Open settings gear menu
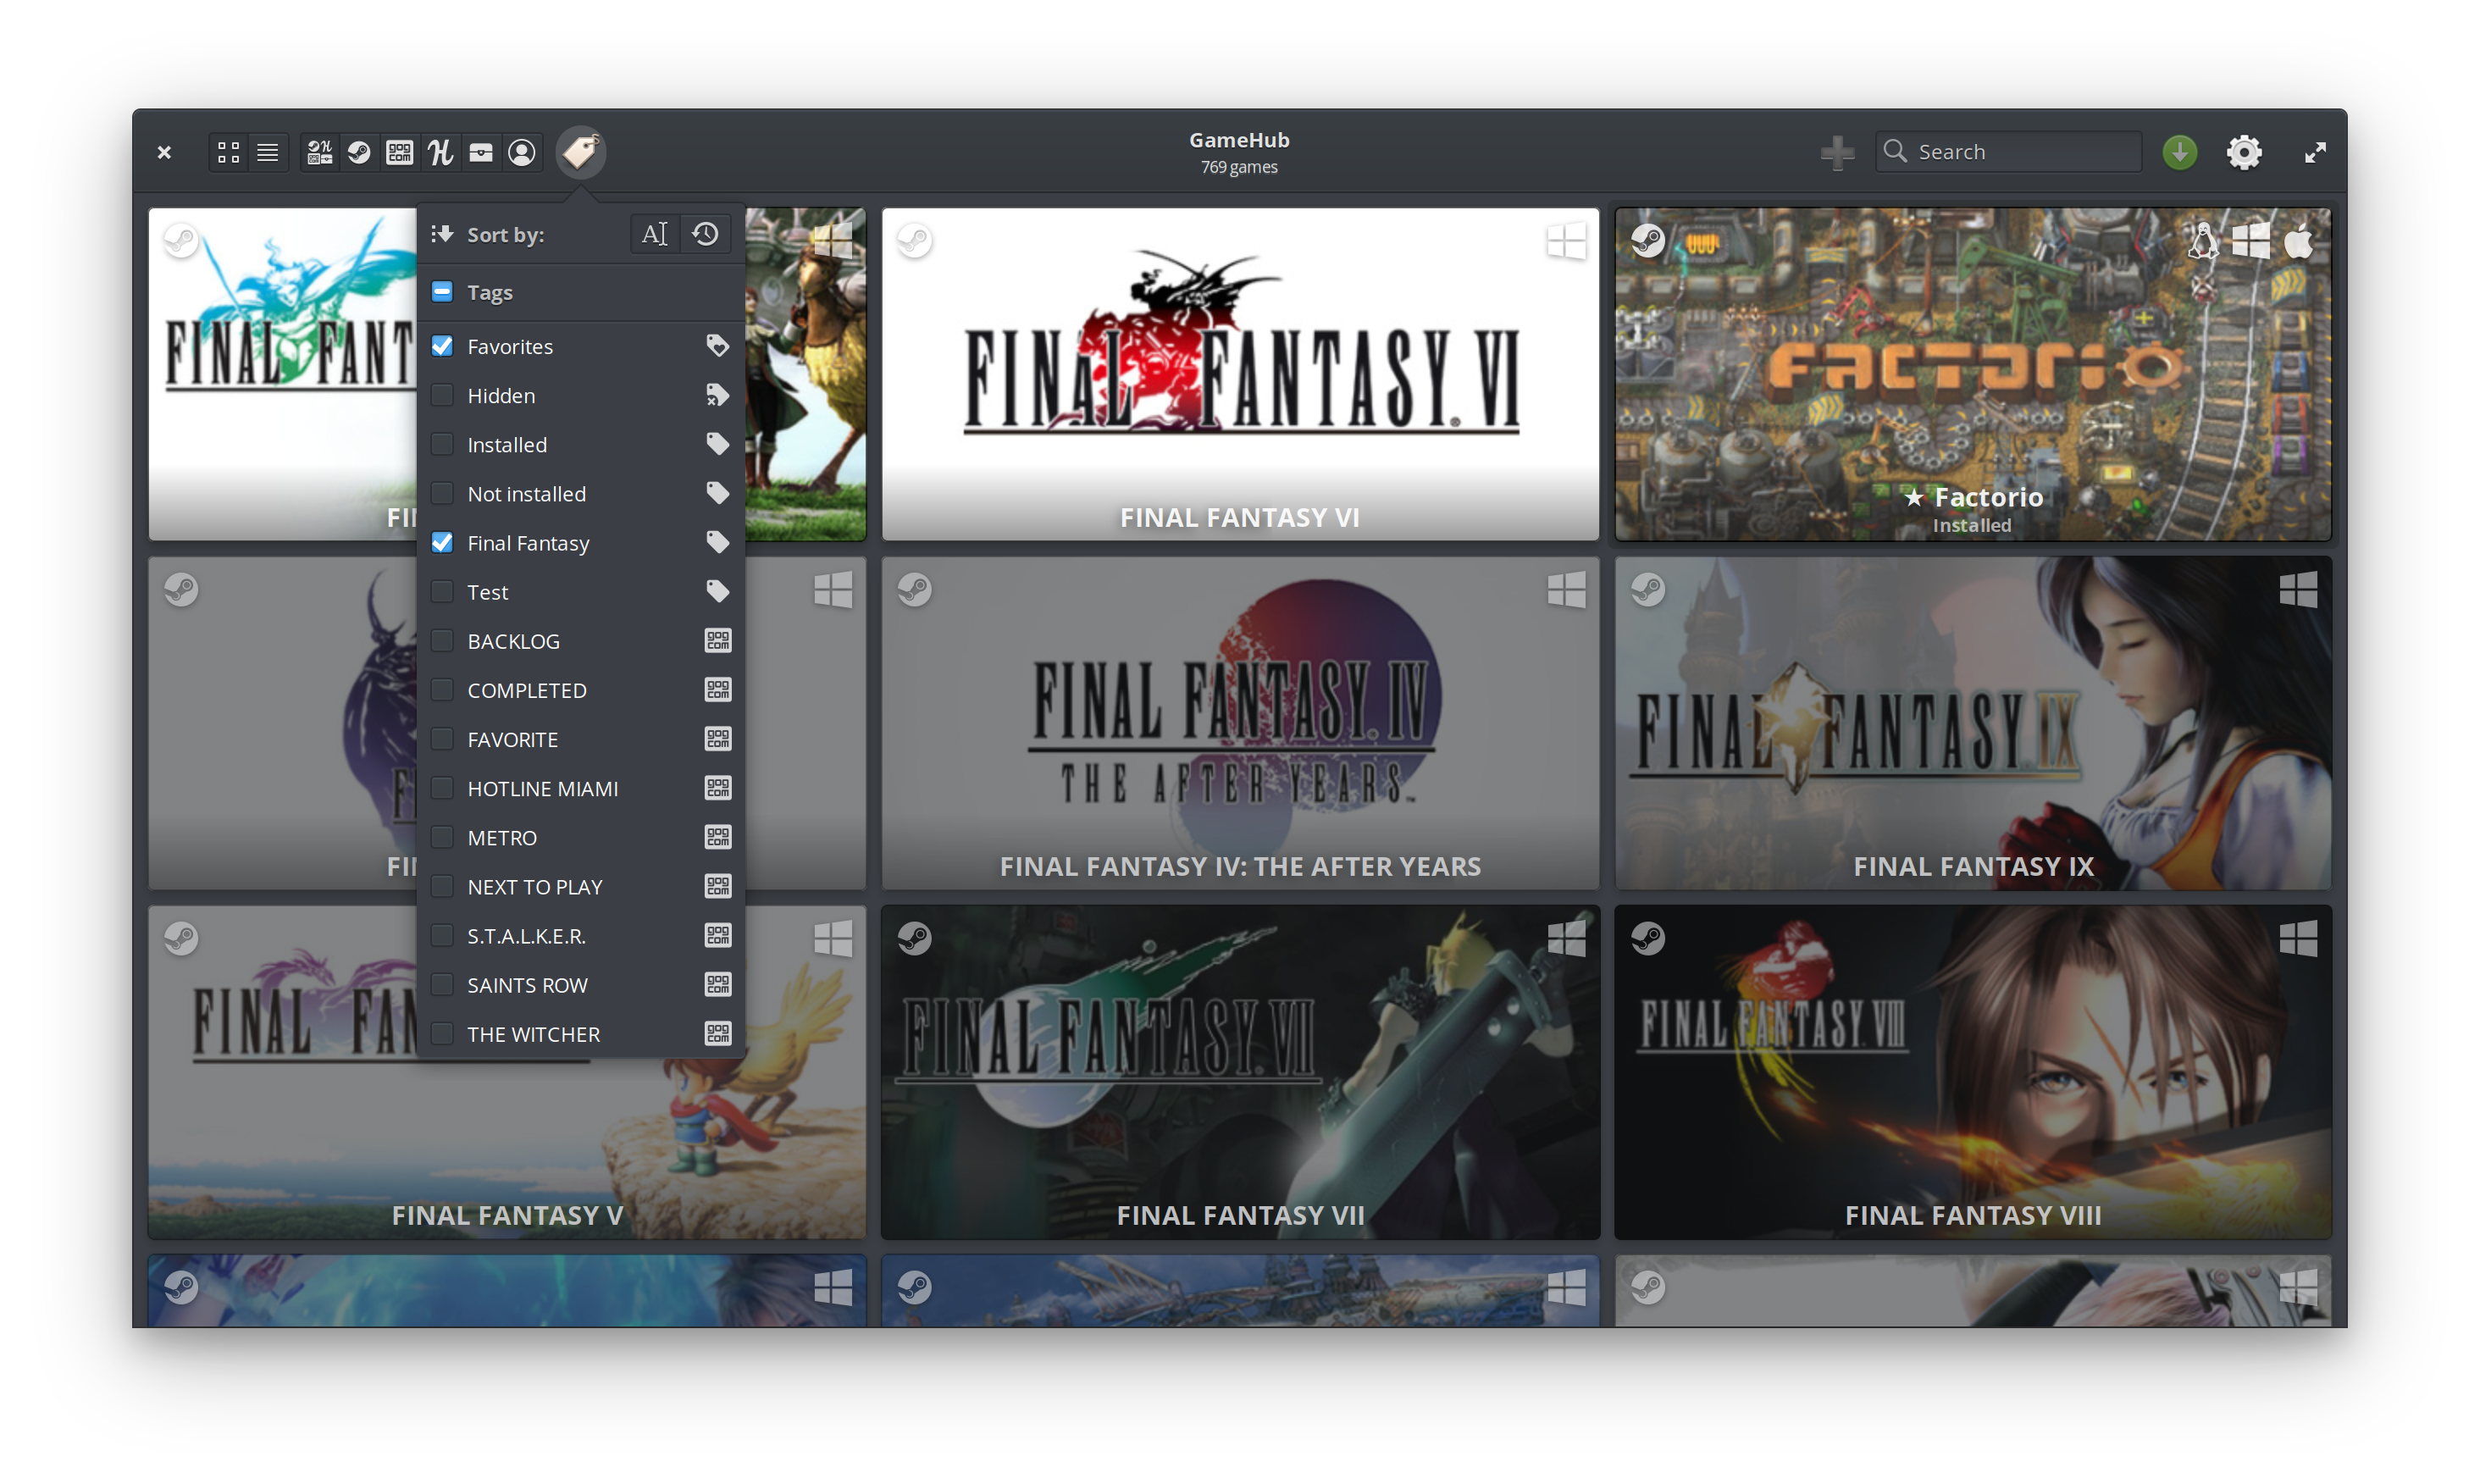Image resolution: width=2480 pixels, height=1484 pixels. (x=2244, y=152)
